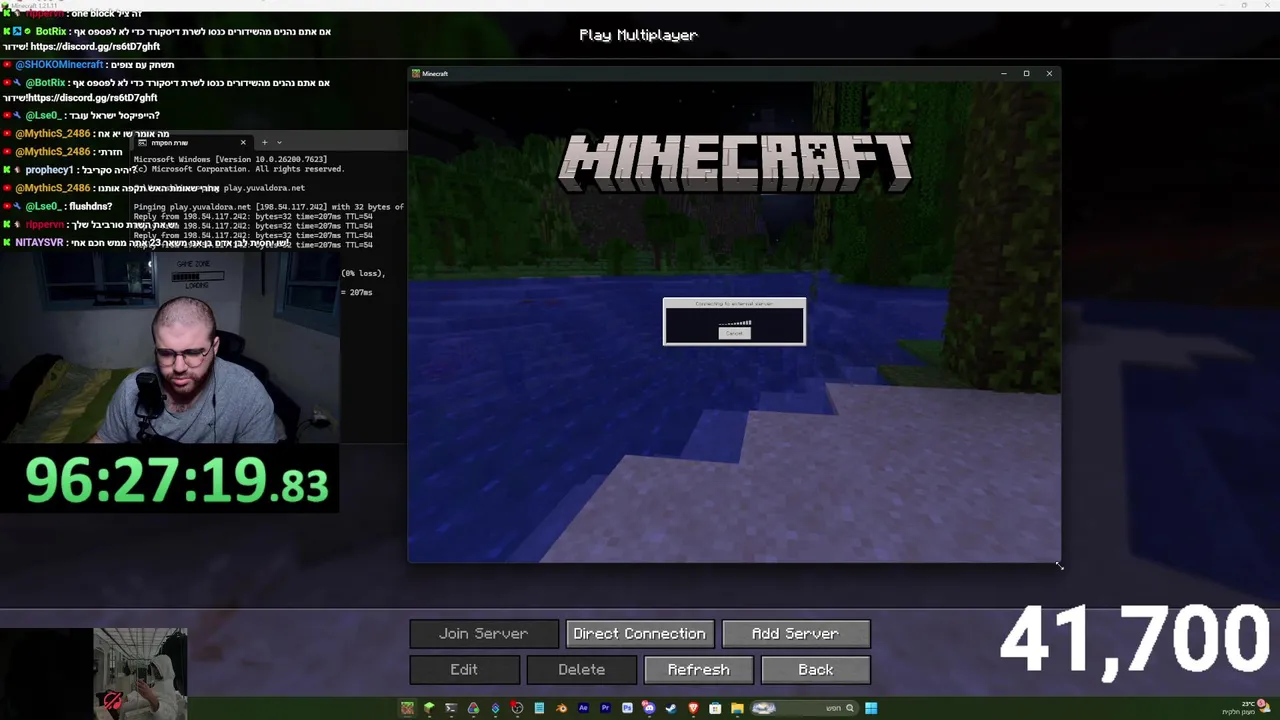Open the OBS Studio taskbar icon
This screenshot has height=720, width=1280.
(517, 708)
